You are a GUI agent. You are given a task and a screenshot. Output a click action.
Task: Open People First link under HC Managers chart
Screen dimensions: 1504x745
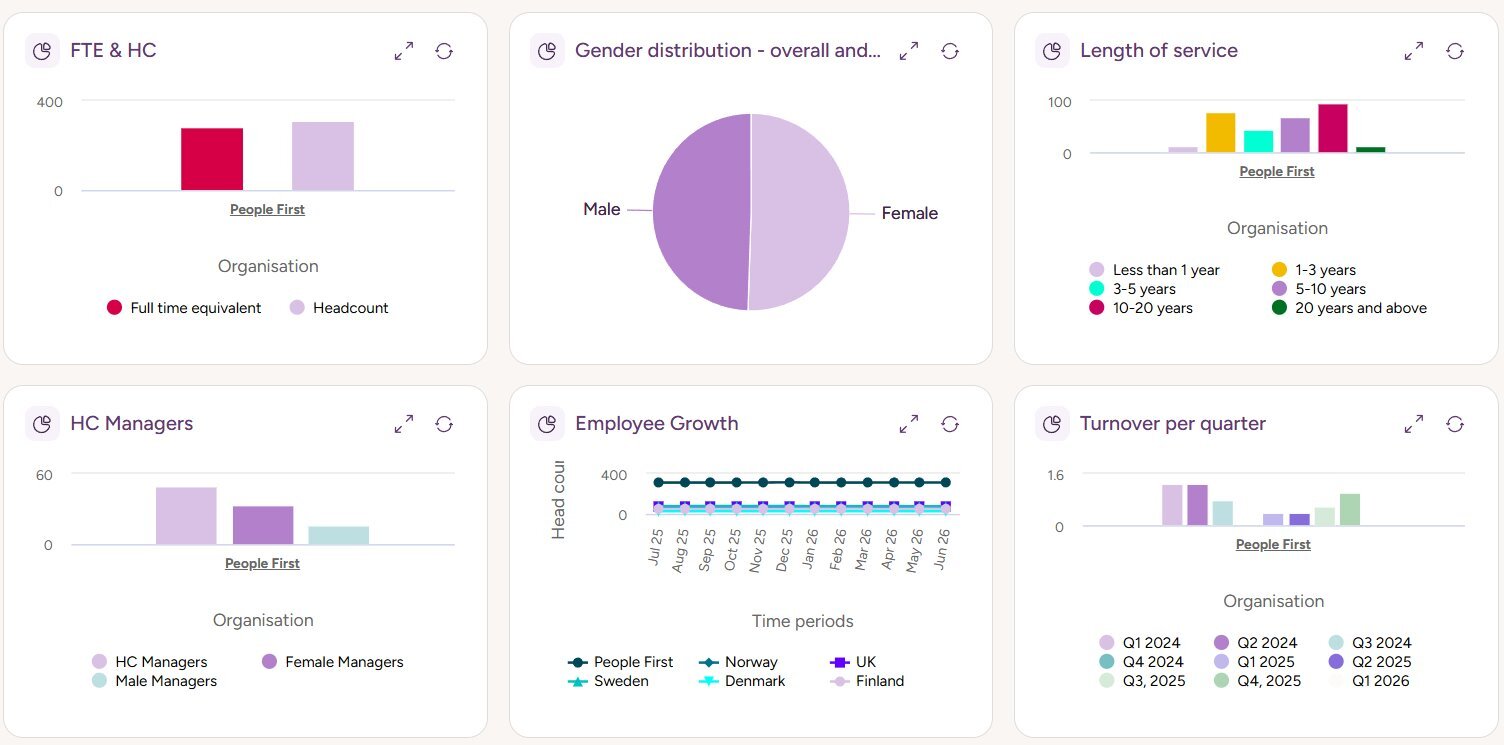point(262,564)
